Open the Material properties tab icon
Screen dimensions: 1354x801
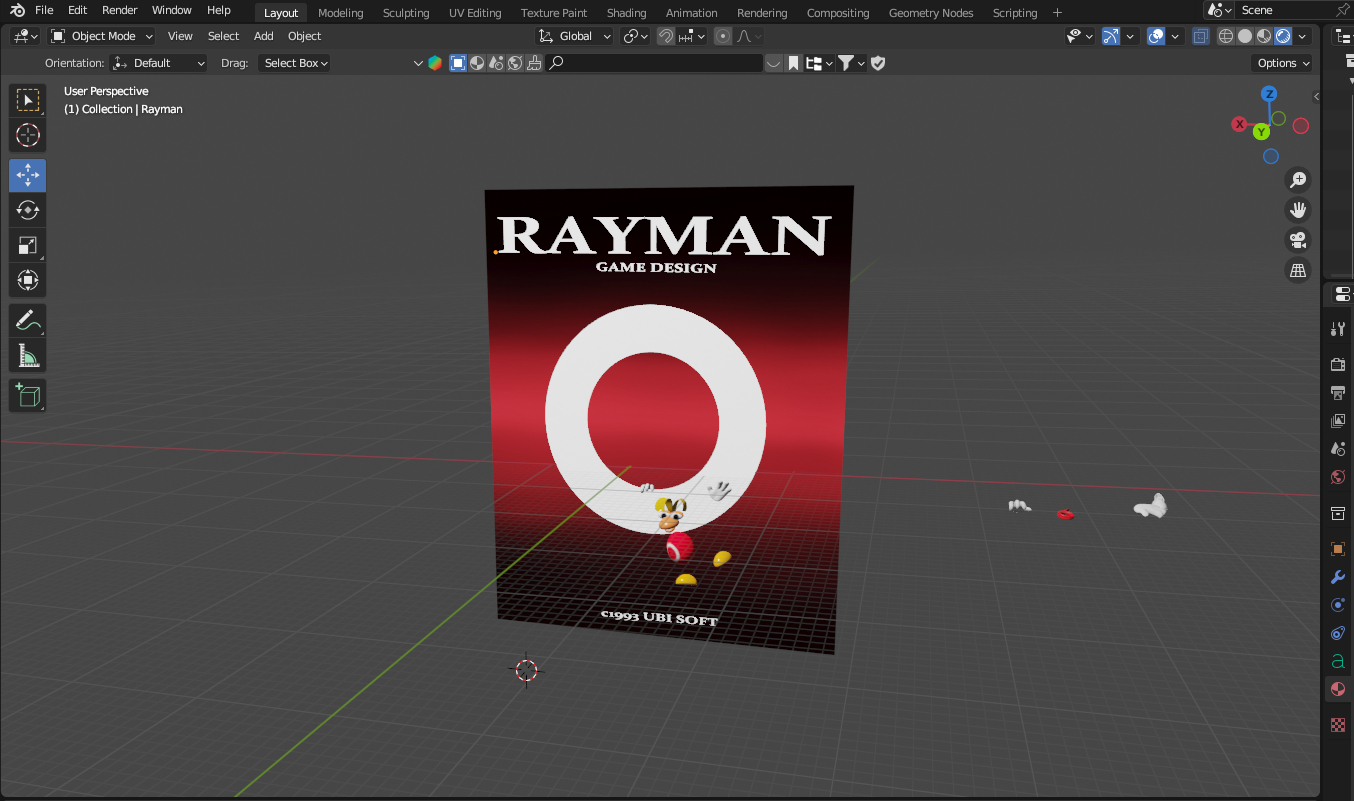1338,689
